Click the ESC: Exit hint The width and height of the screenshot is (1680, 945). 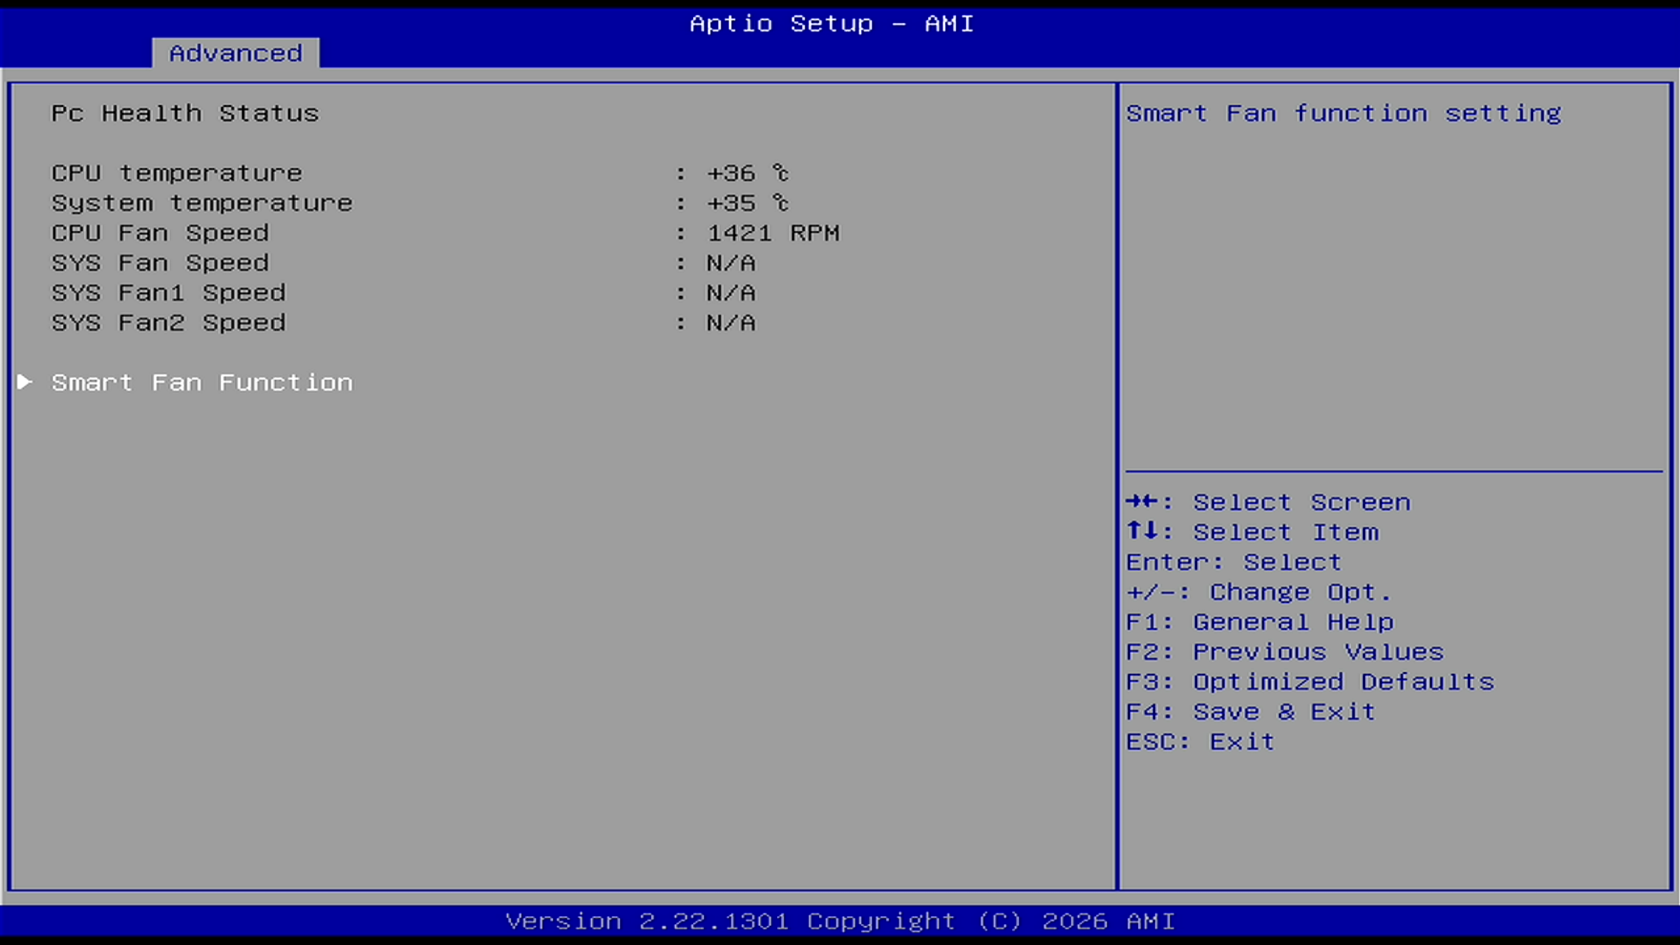(x=1200, y=742)
